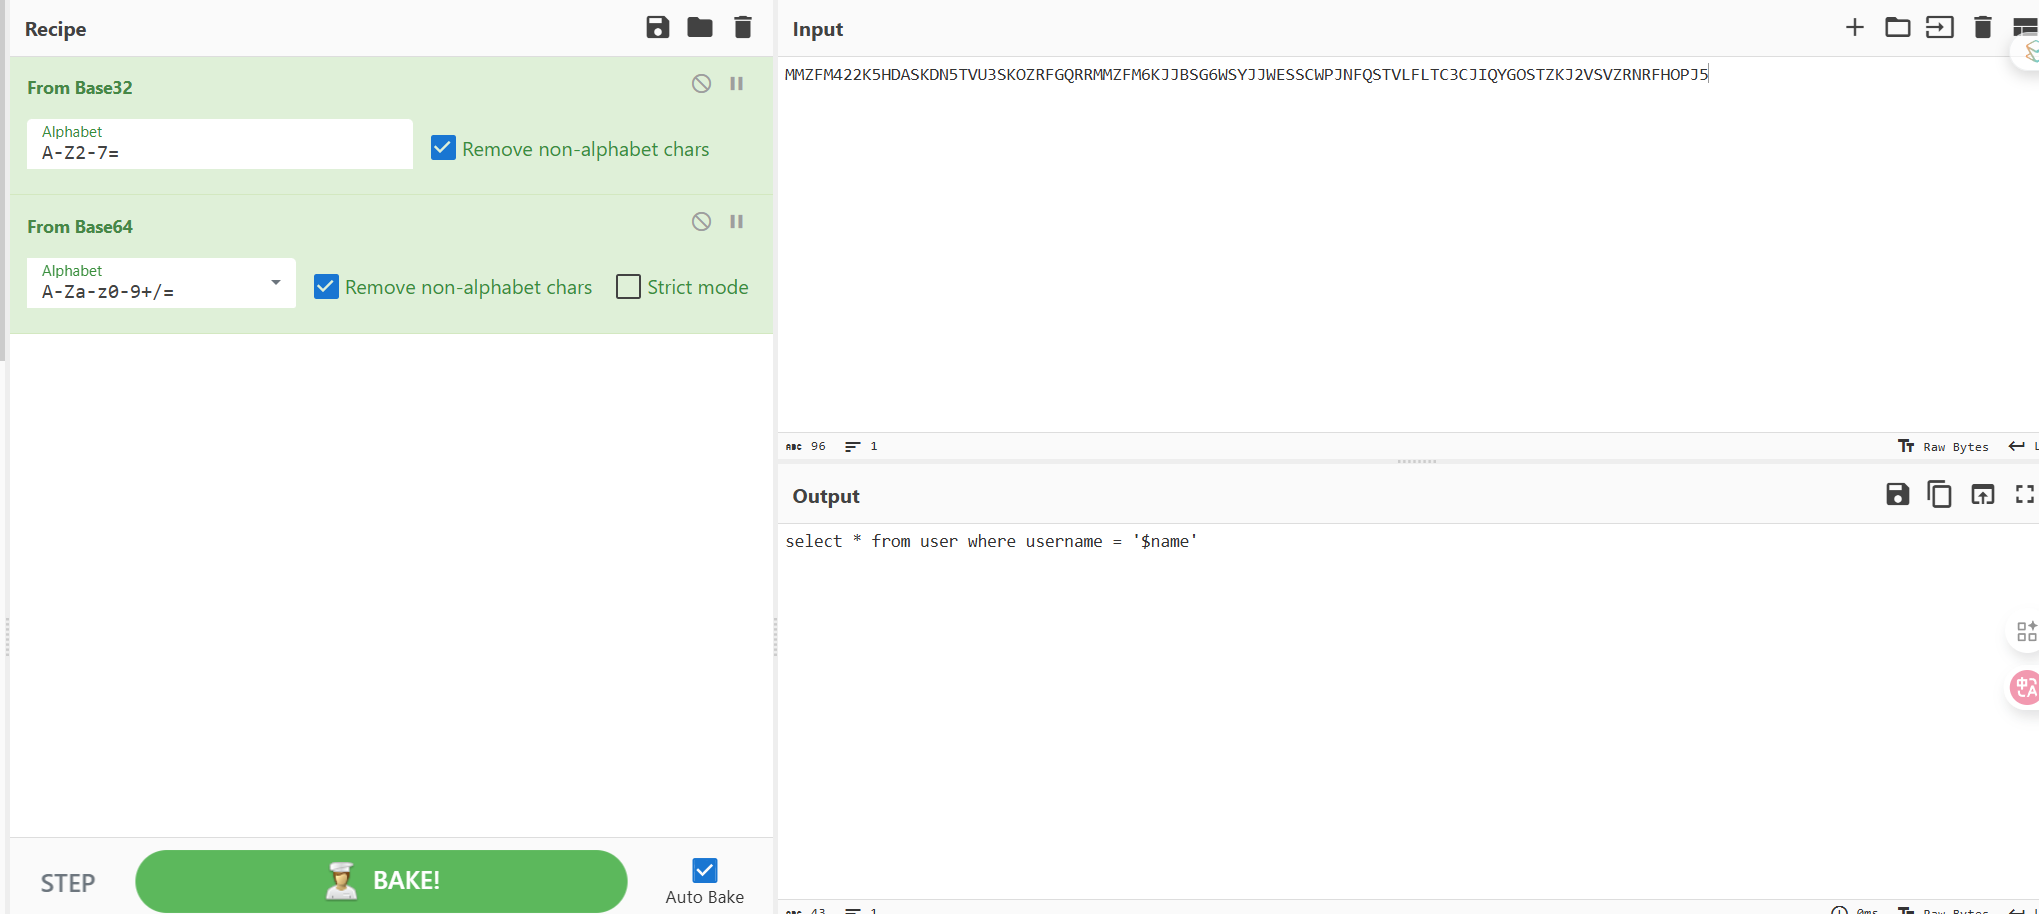Uncheck Base32 Remove non-alphabet chars
This screenshot has height=914, width=2039.
click(x=443, y=148)
